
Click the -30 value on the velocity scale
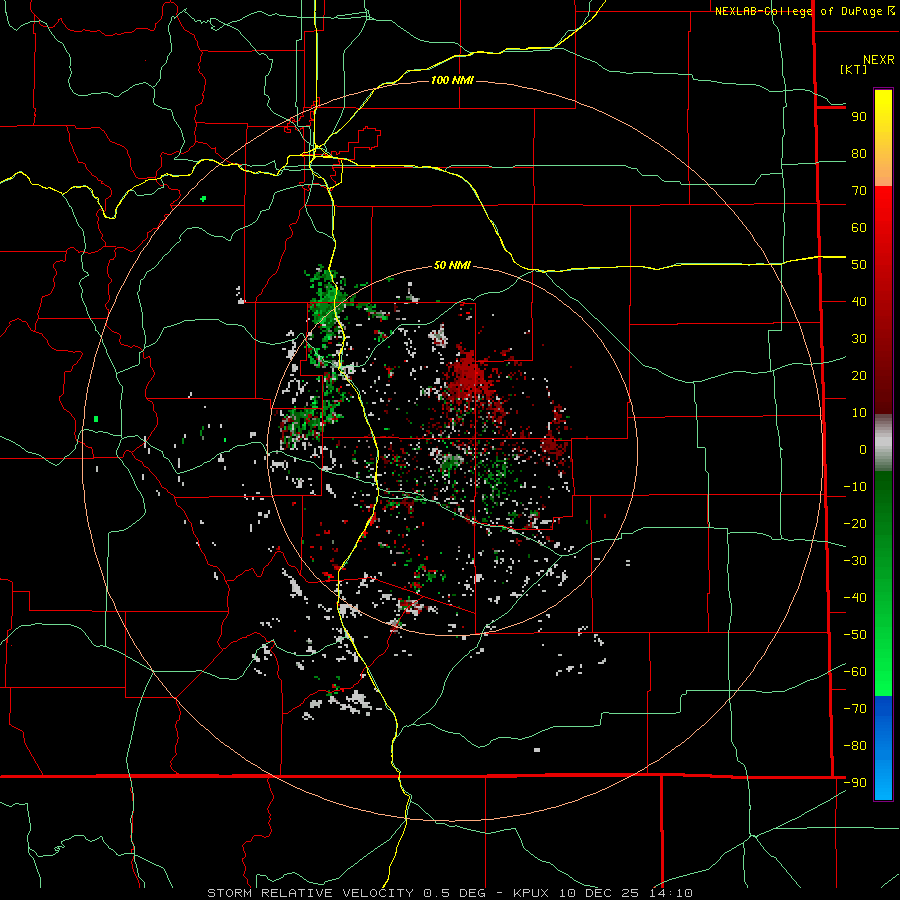click(855, 561)
